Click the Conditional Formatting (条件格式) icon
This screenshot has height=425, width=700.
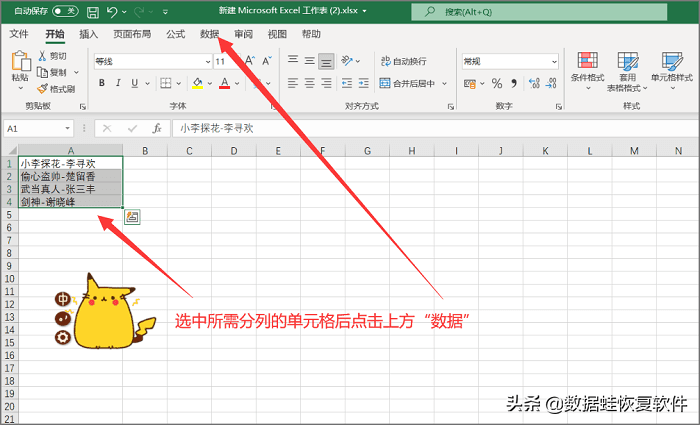[x=588, y=61]
